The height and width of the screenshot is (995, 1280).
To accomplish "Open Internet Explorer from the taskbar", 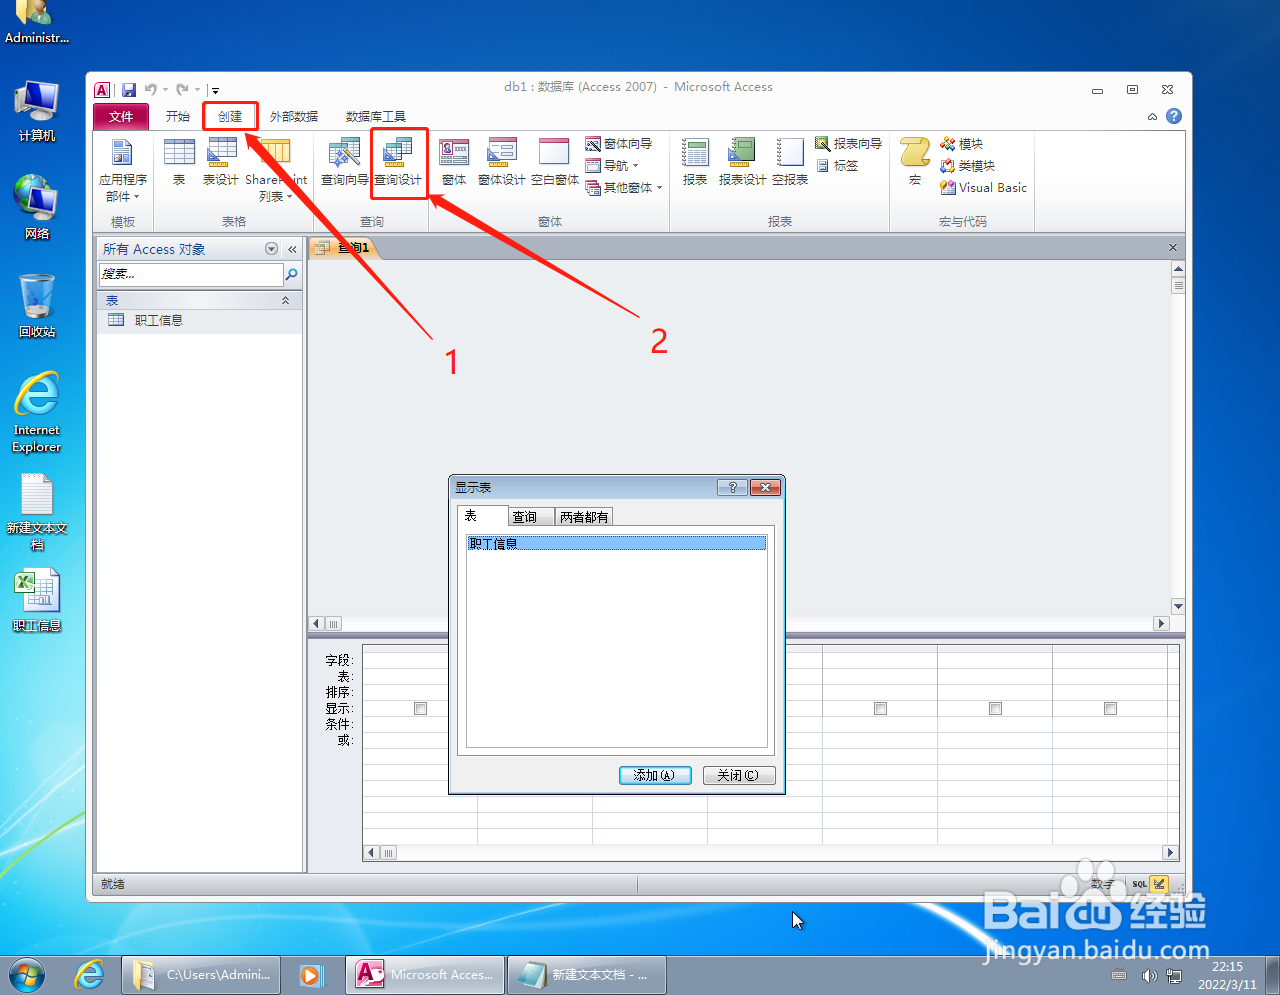I will 90,974.
